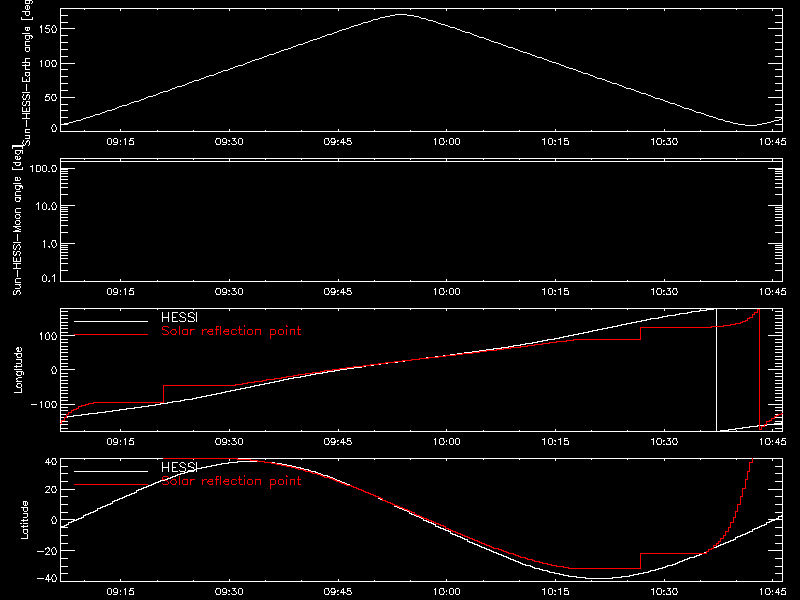Click 10:00 time label under Earth angle plot
This screenshot has height=600, width=800.
[446, 142]
